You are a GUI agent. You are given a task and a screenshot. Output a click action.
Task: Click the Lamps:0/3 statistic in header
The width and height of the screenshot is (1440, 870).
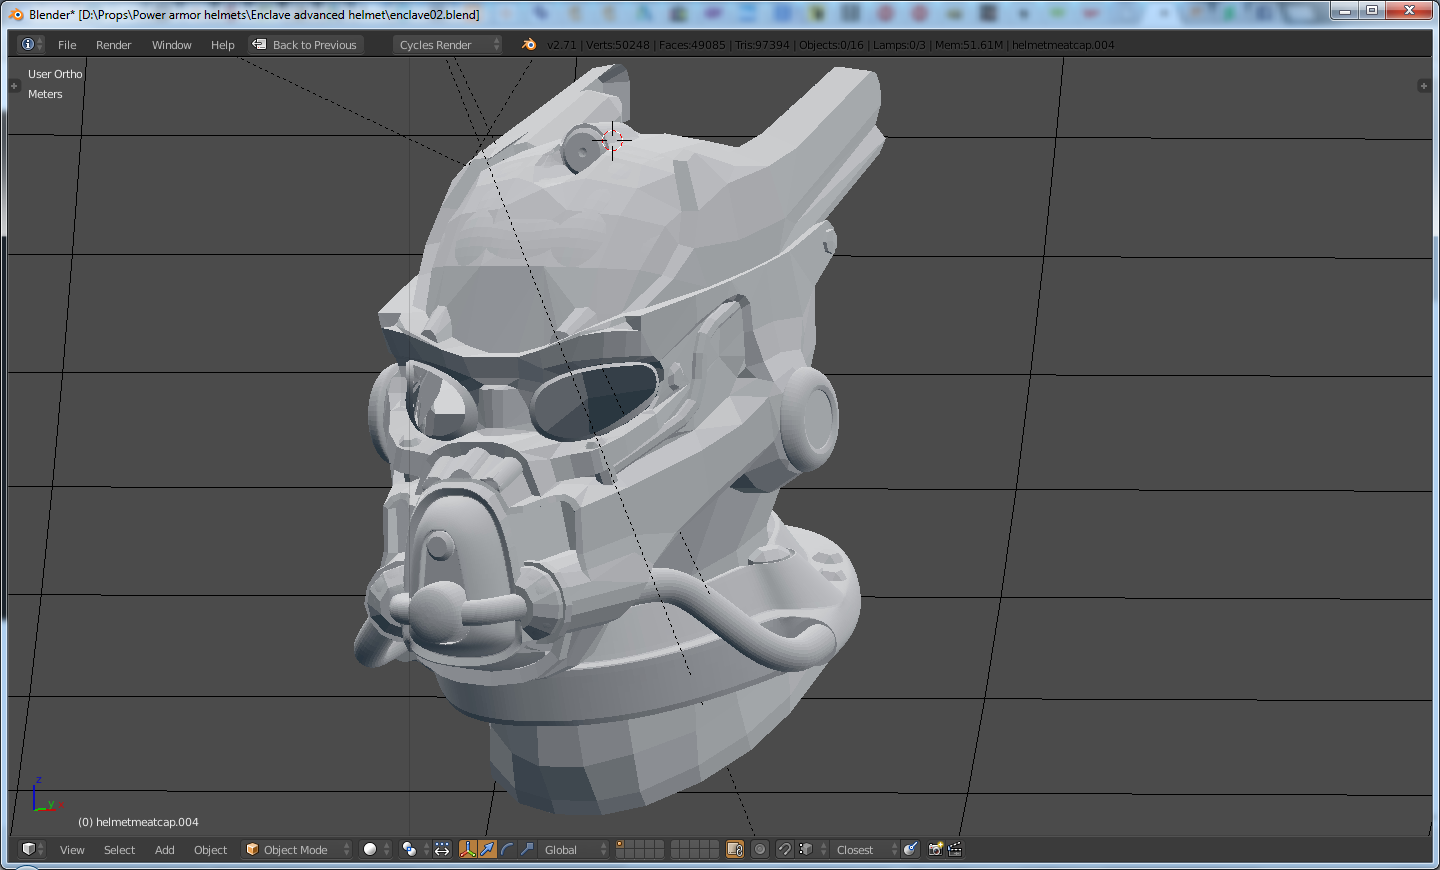899,45
